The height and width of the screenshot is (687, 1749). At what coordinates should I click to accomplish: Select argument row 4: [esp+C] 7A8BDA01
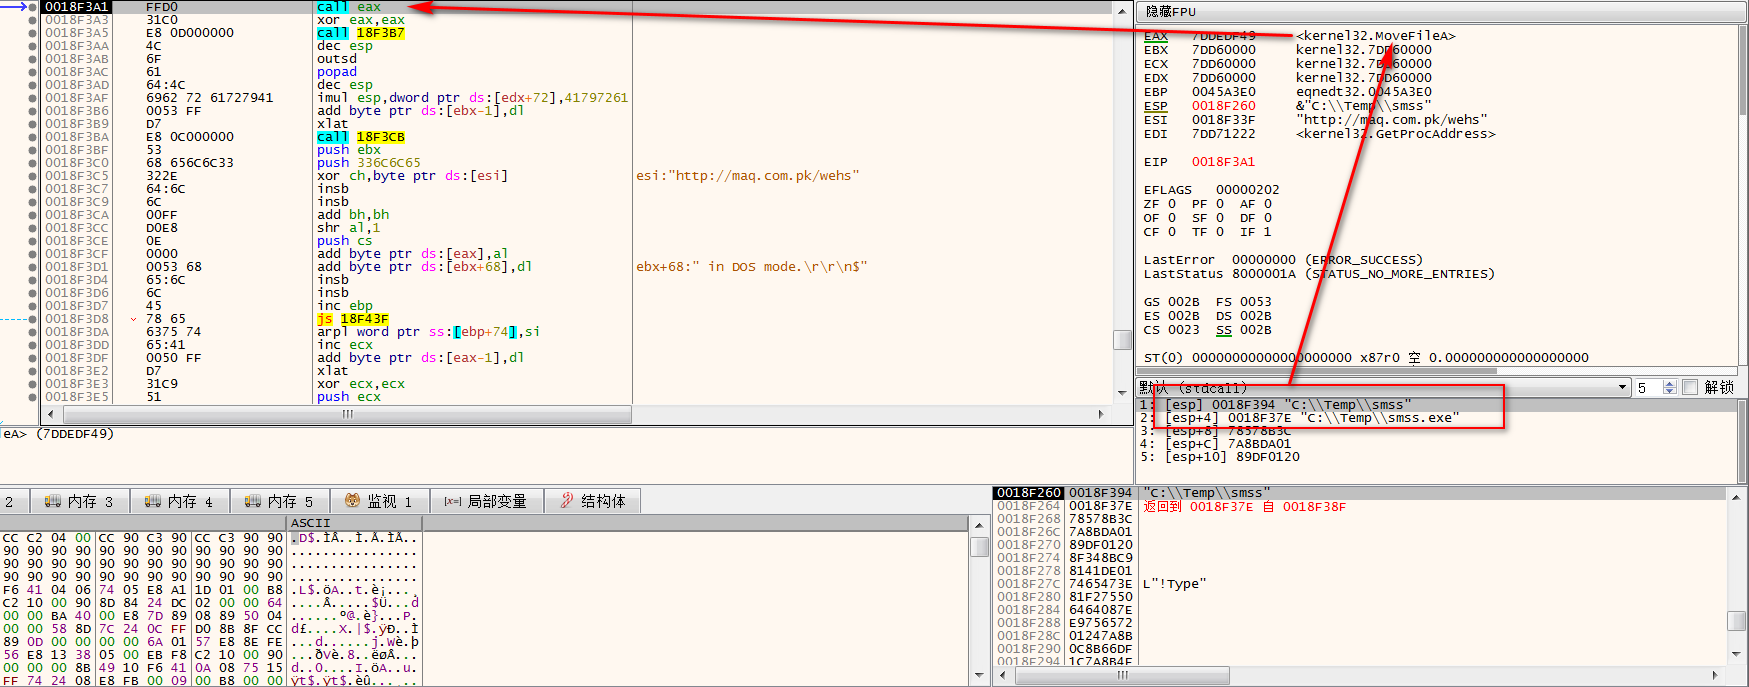[x=1215, y=444]
